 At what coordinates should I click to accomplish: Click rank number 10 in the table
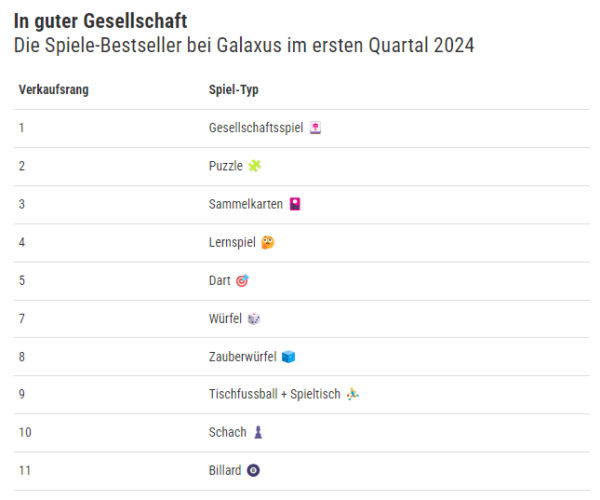[x=25, y=432]
